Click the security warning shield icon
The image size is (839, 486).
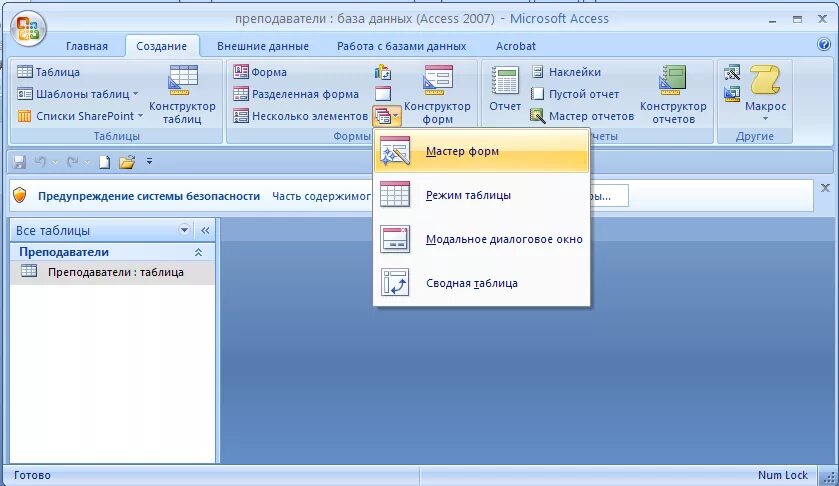click(20, 196)
